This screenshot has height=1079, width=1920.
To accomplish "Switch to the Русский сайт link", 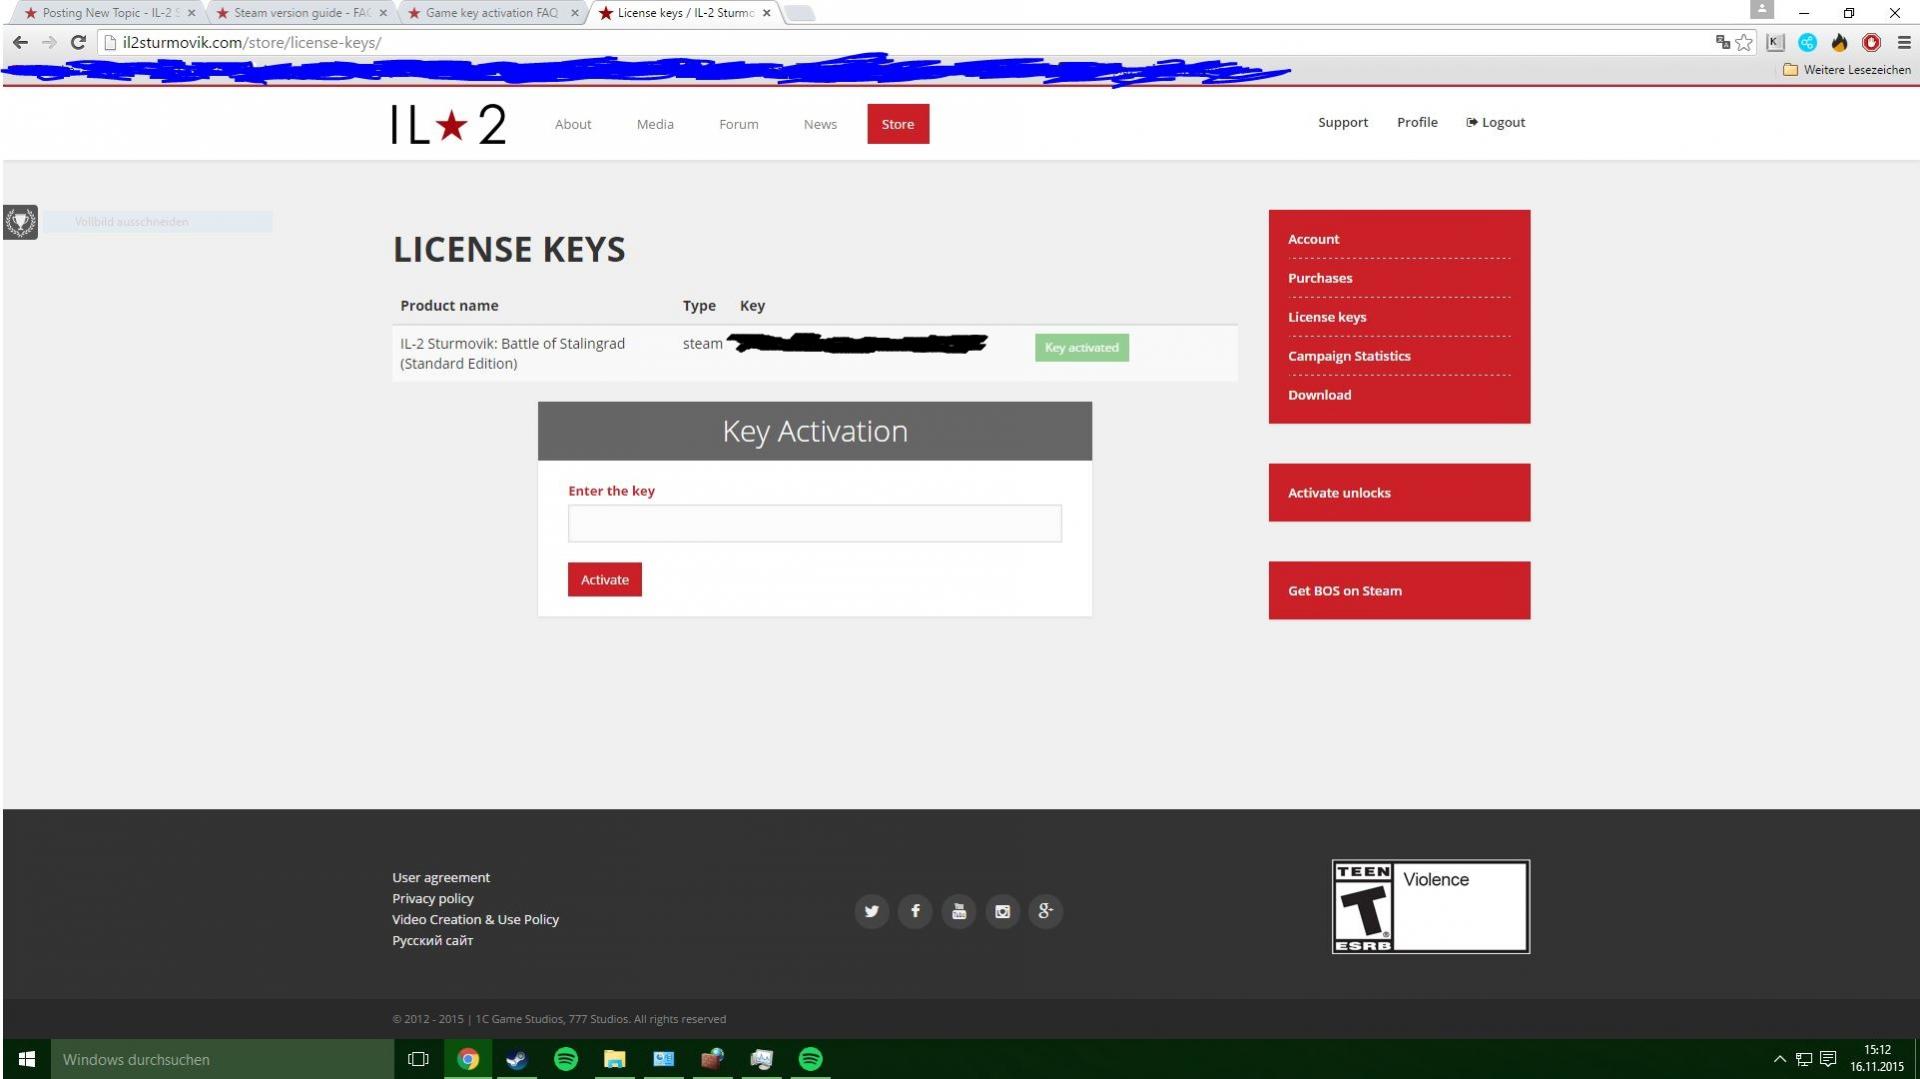I will (x=432, y=940).
